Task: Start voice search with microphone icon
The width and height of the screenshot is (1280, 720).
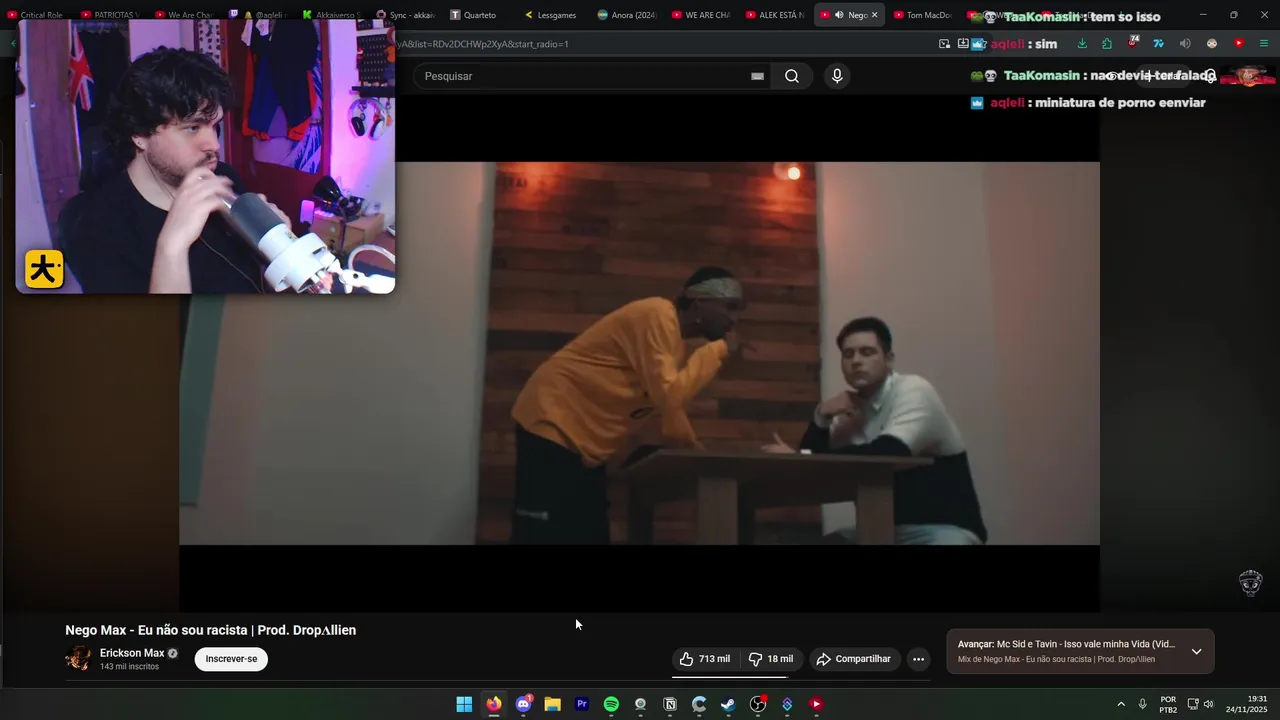Action: pos(837,76)
